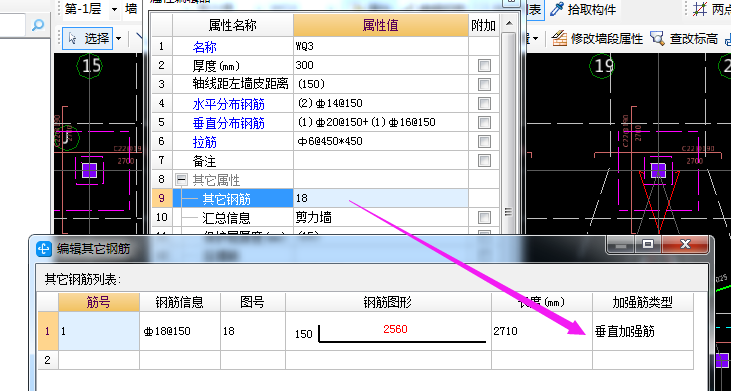Click the property panel vertical scrollbar thumb
The height and width of the screenshot is (391, 731).
click(x=509, y=133)
